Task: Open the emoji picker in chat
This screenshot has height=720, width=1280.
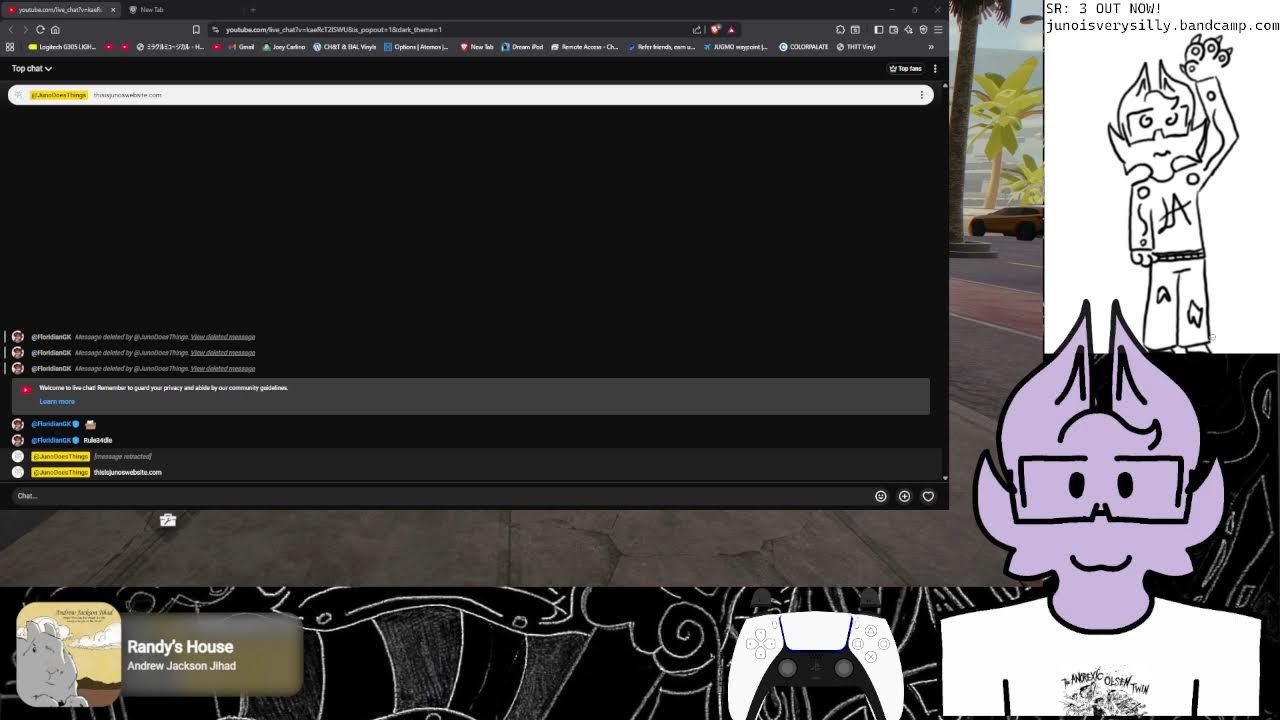Action: coord(881,496)
